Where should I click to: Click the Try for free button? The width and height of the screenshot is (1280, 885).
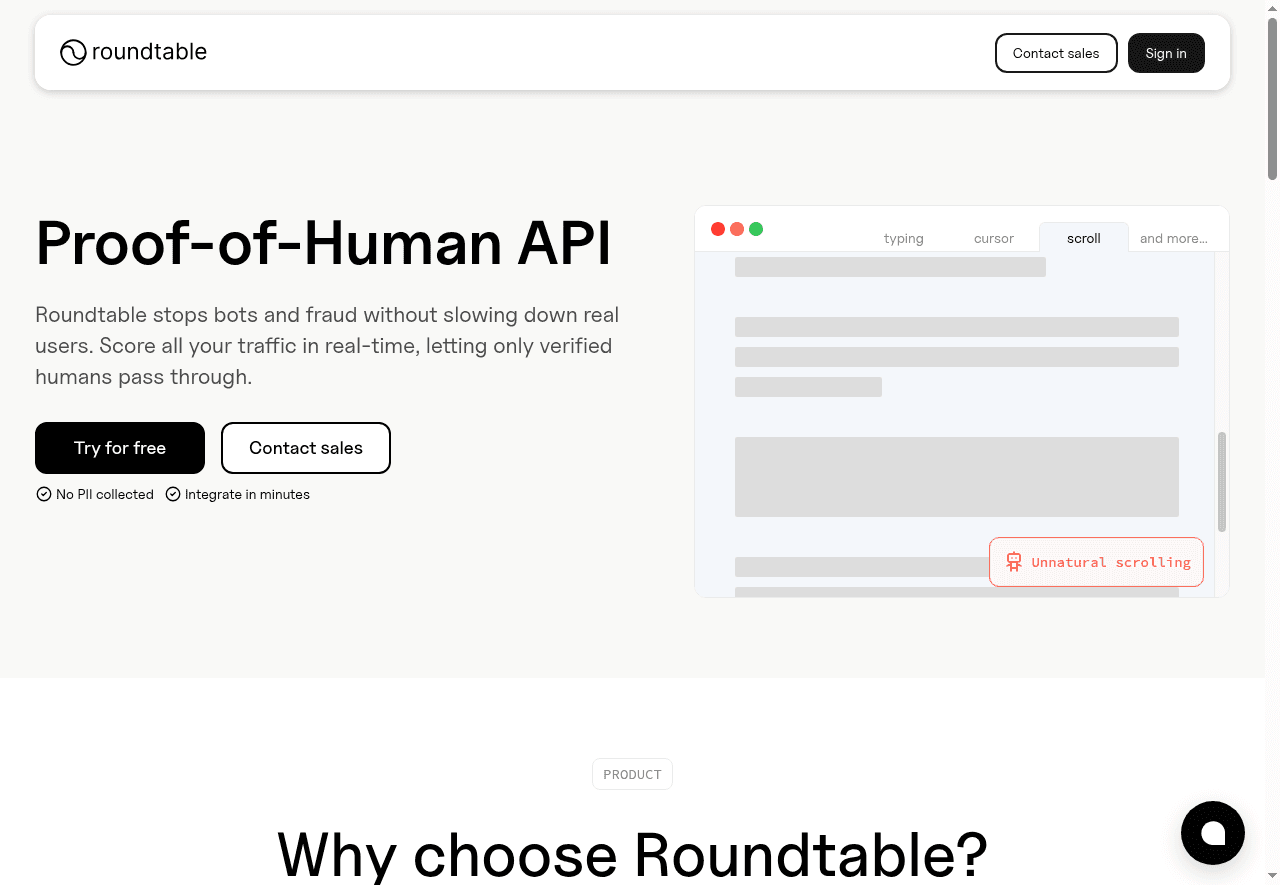(119, 448)
